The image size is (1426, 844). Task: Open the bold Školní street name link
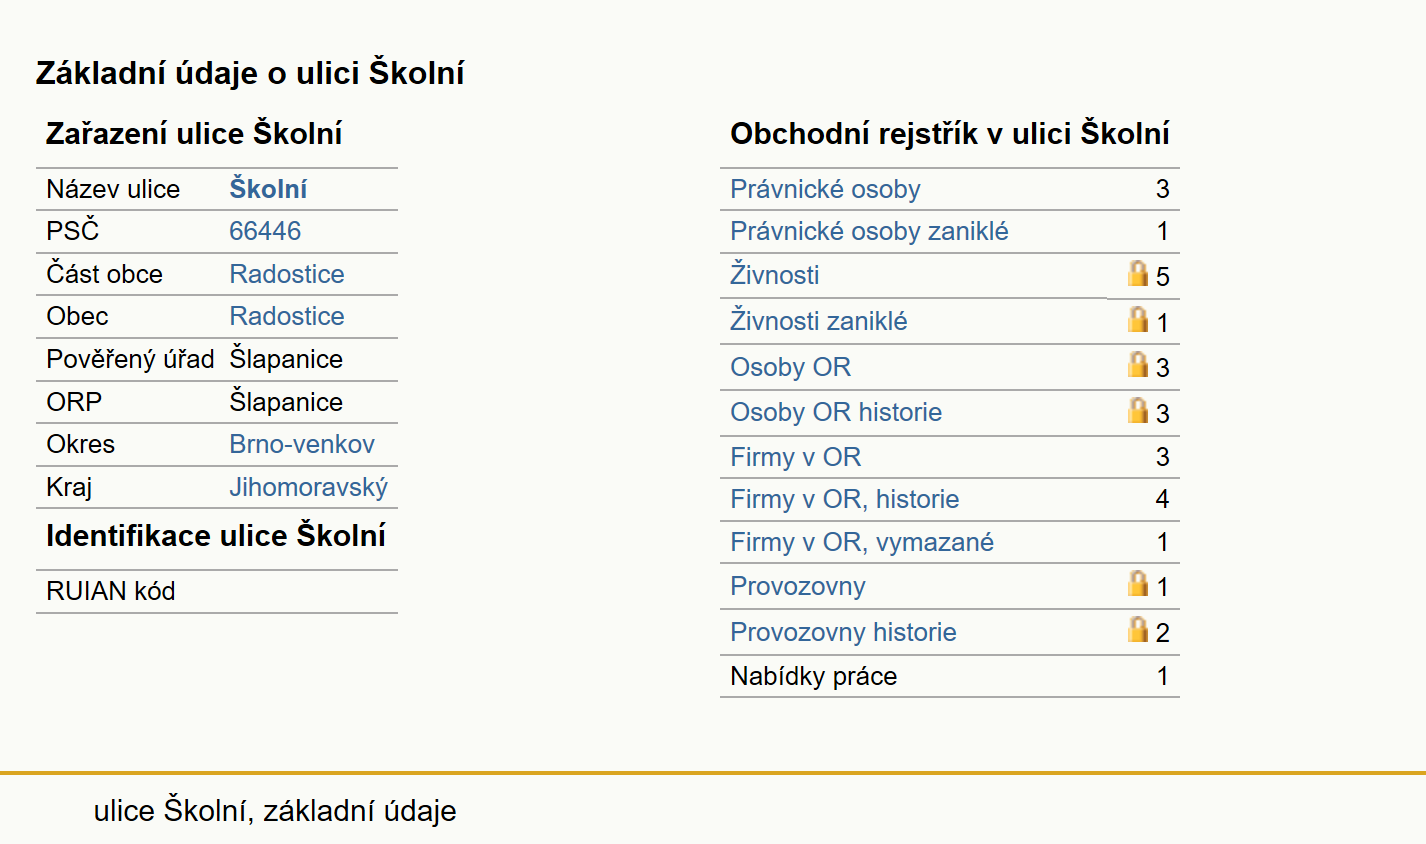268,189
